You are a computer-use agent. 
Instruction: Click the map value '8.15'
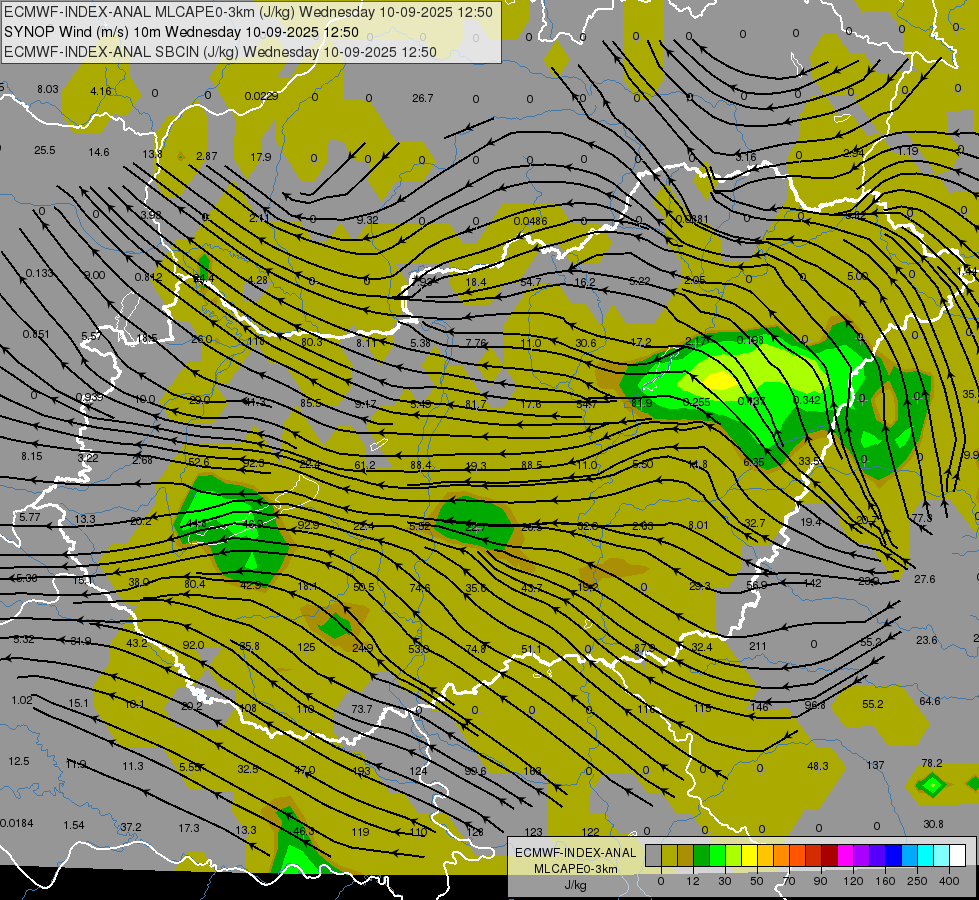(32, 457)
